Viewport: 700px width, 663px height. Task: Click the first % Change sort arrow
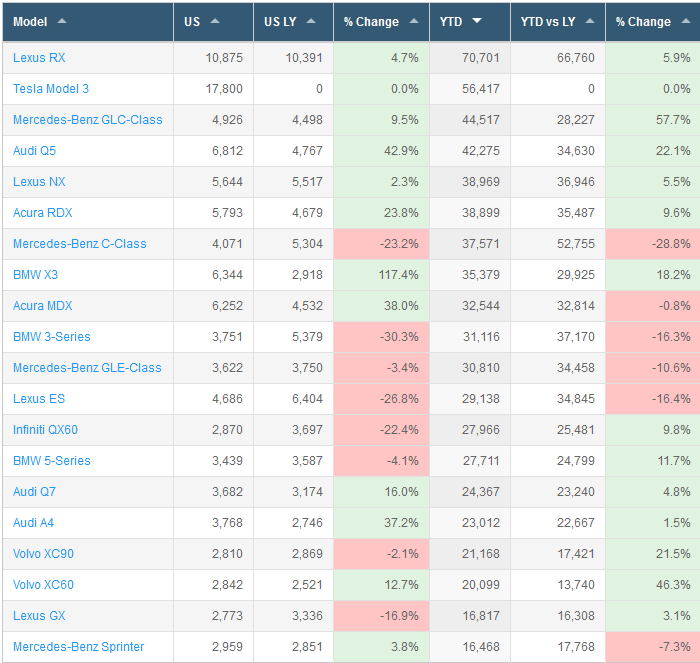pos(414,21)
